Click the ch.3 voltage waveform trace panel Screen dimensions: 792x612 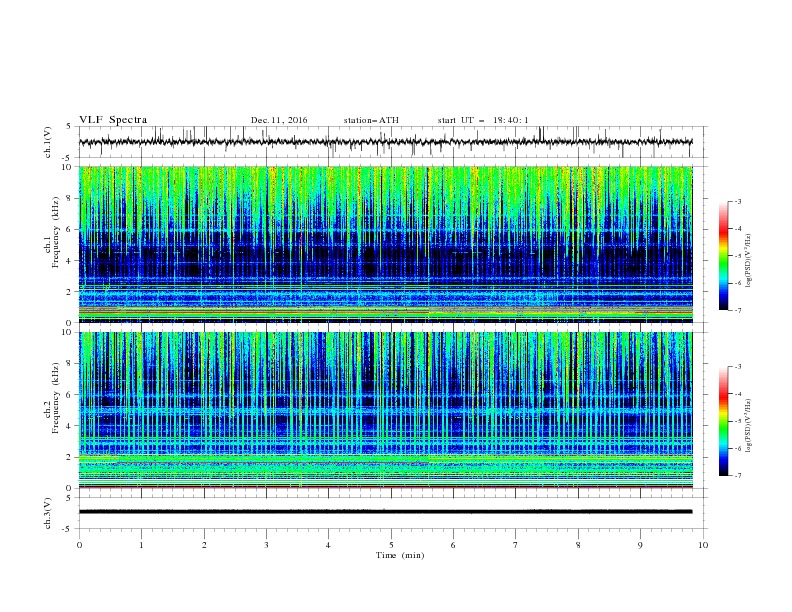[391, 513]
